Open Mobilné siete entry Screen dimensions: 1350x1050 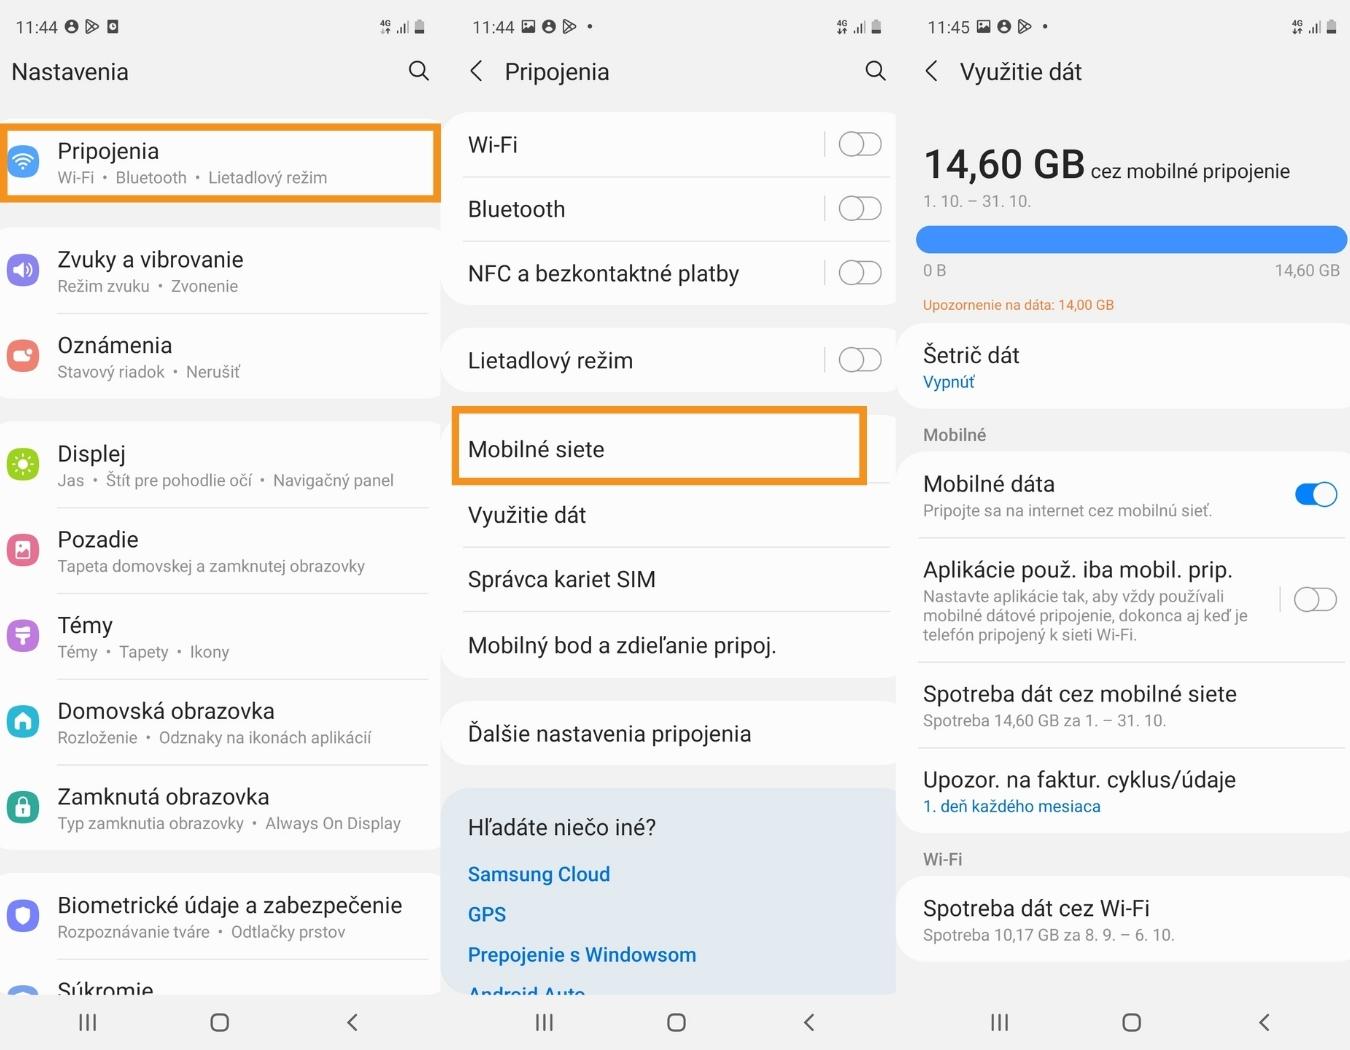[x=659, y=446]
